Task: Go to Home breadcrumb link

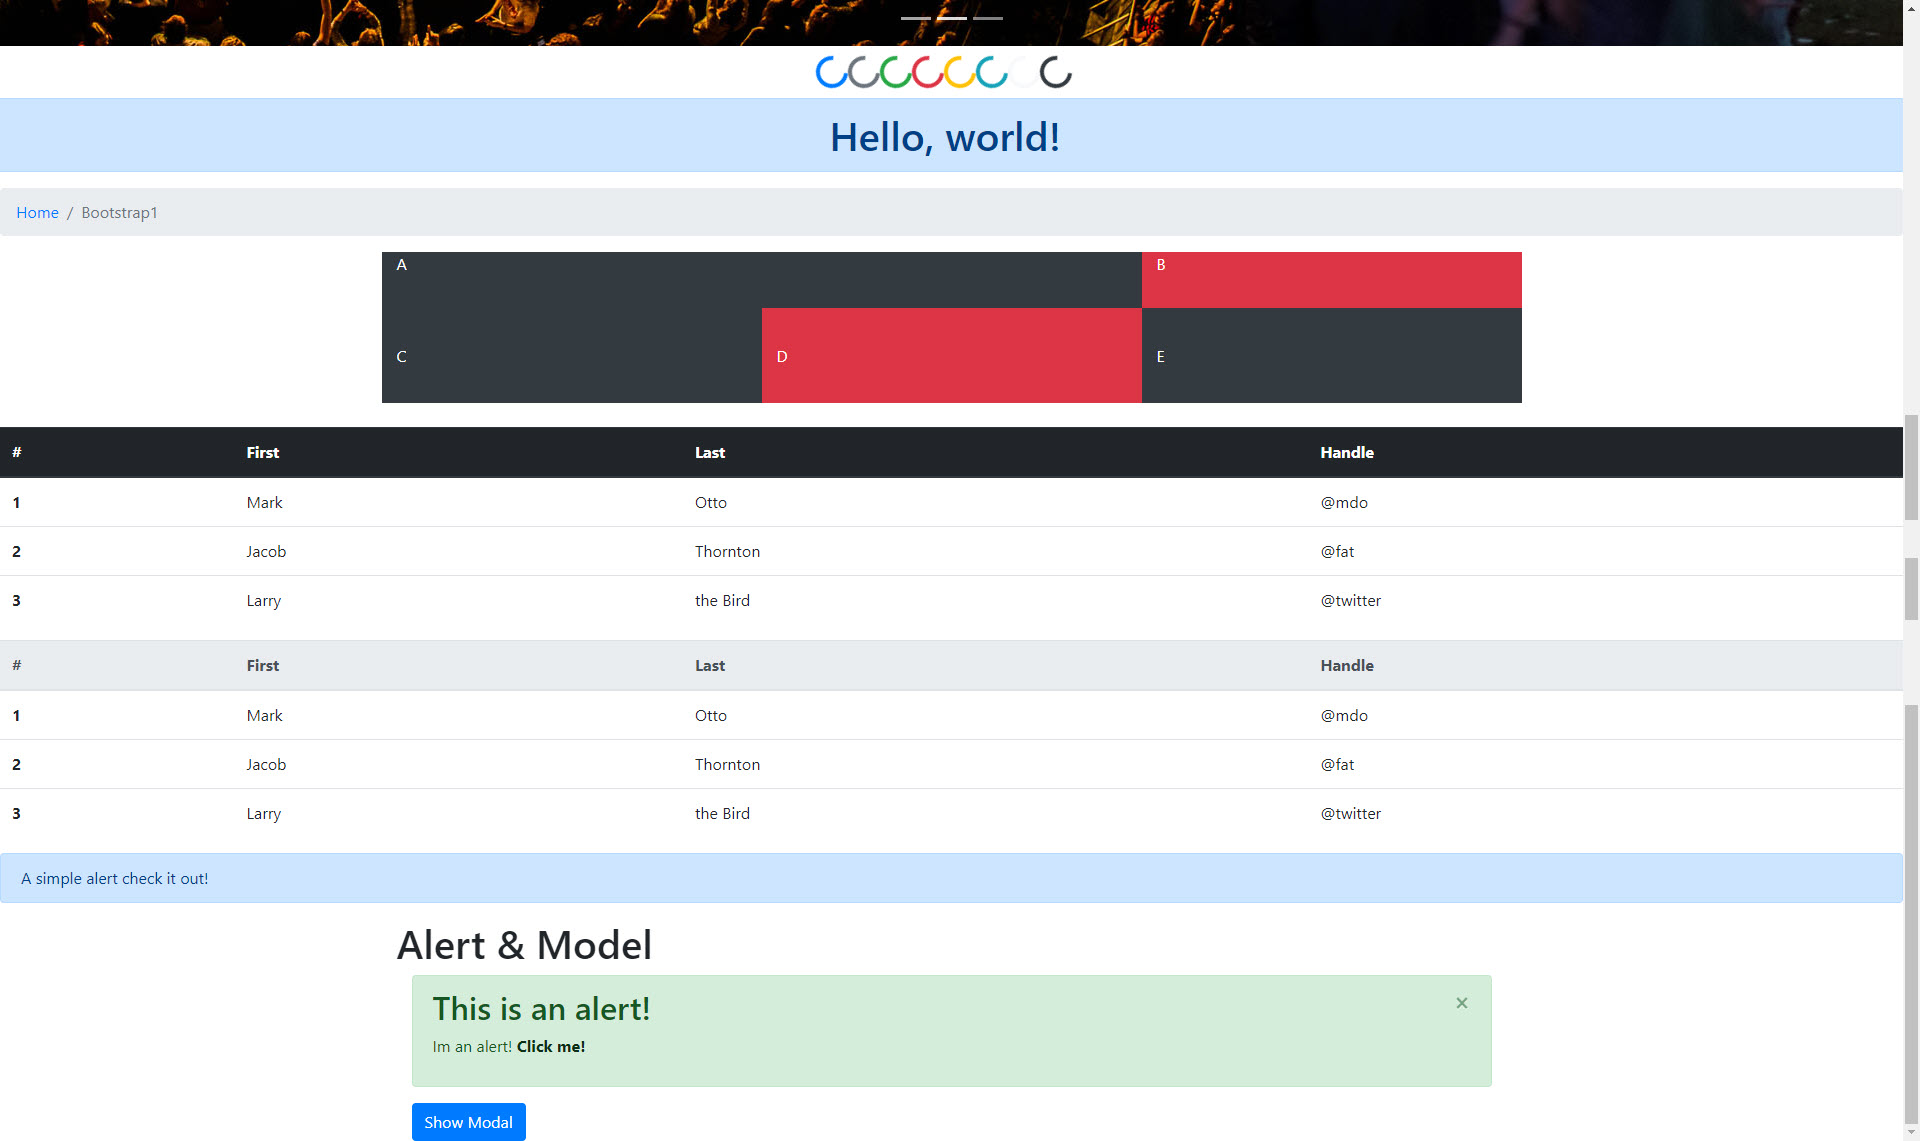Action: tap(37, 212)
